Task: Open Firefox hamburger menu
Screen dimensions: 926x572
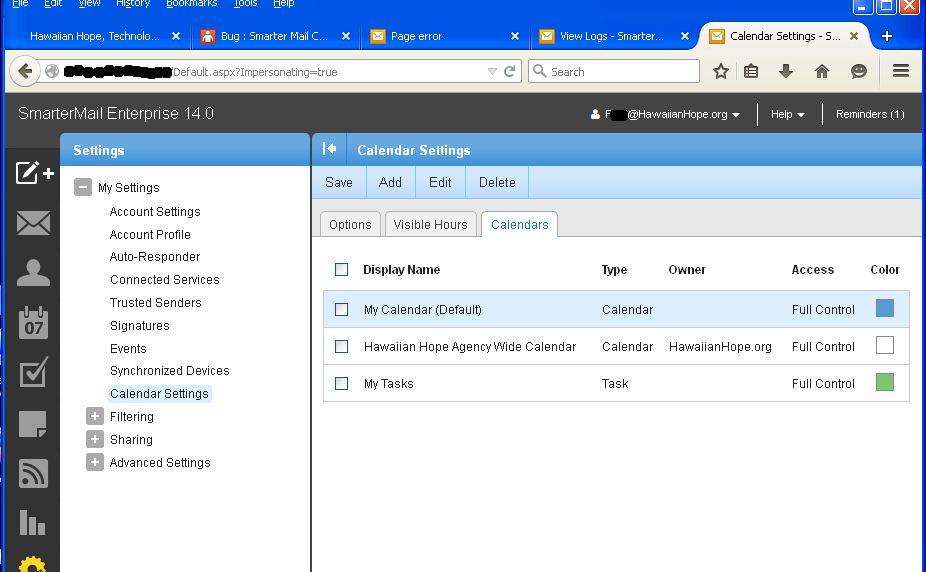Action: (x=901, y=71)
